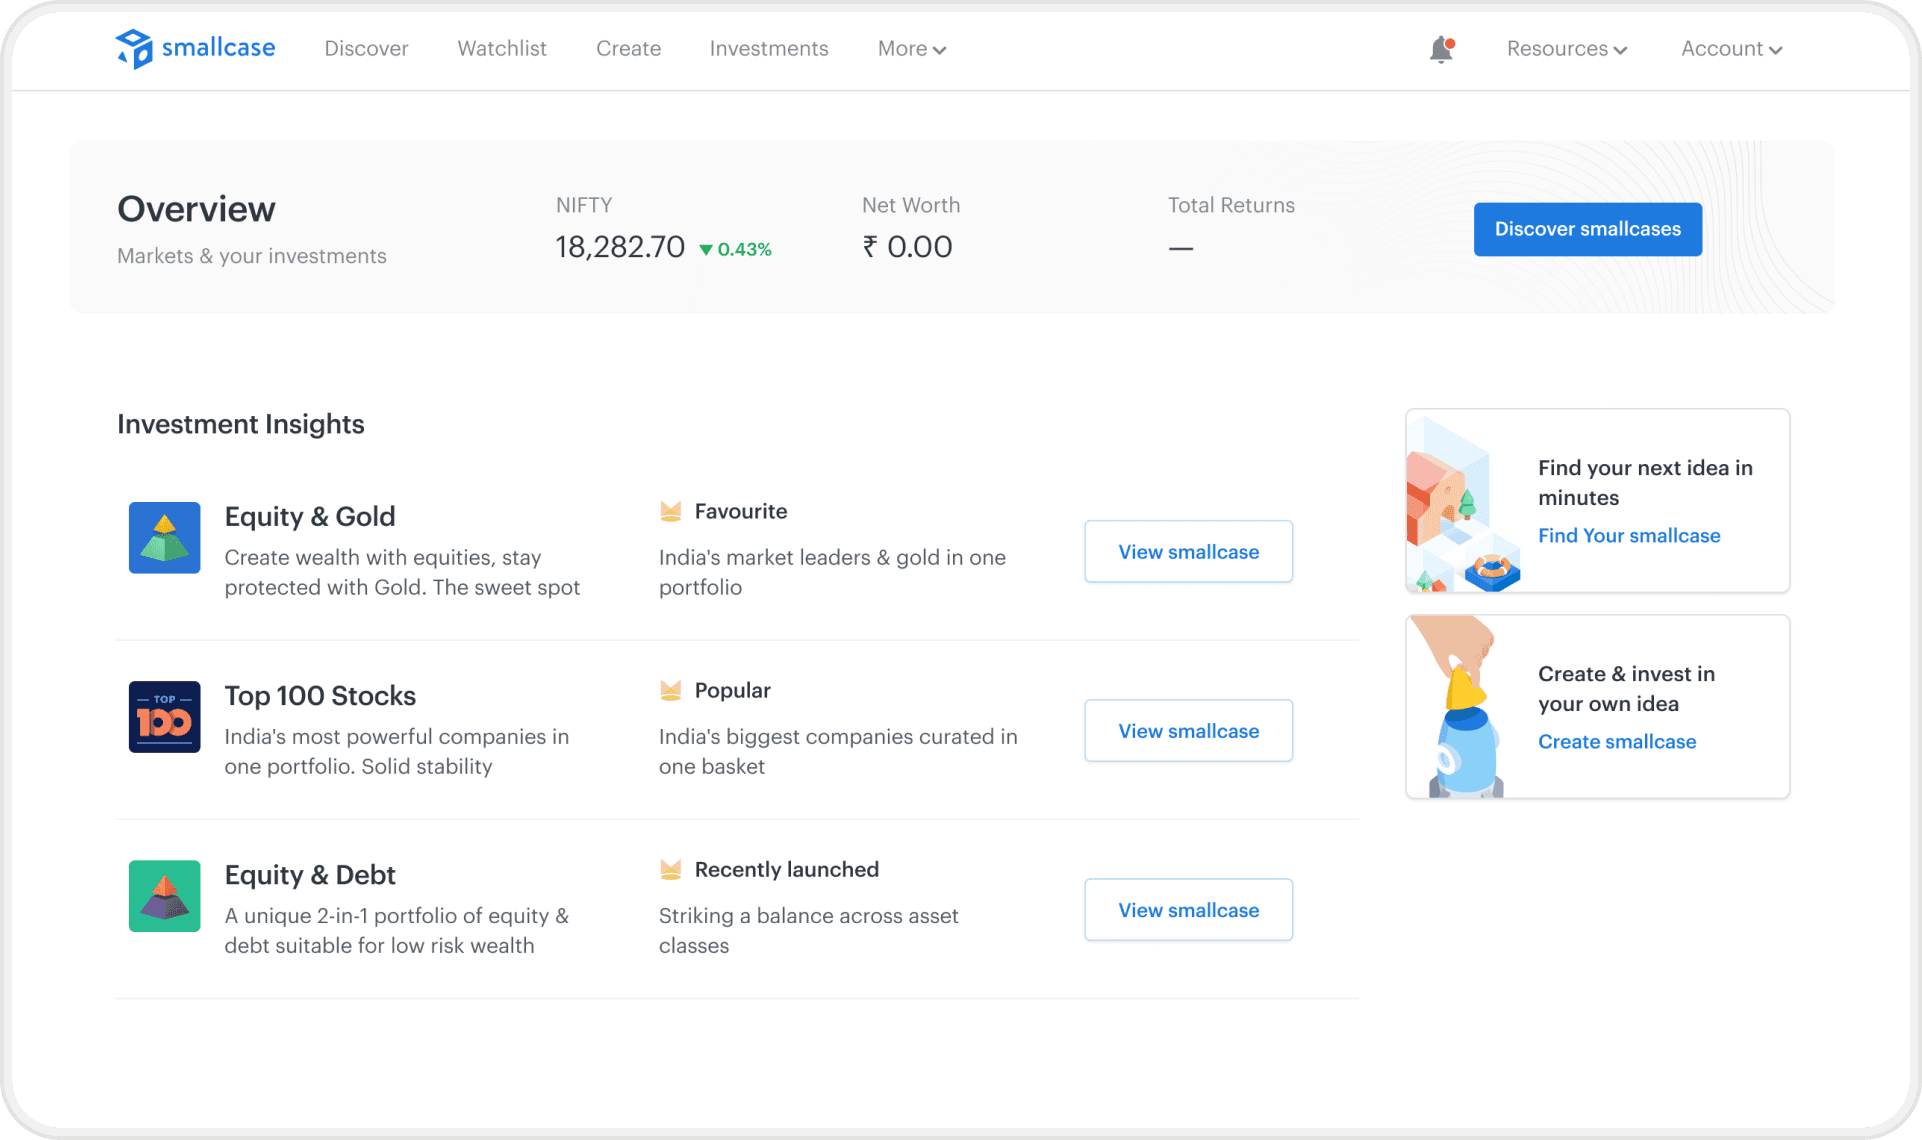
Task: View smallcase for Equity & Gold
Action: pyautogui.click(x=1188, y=552)
